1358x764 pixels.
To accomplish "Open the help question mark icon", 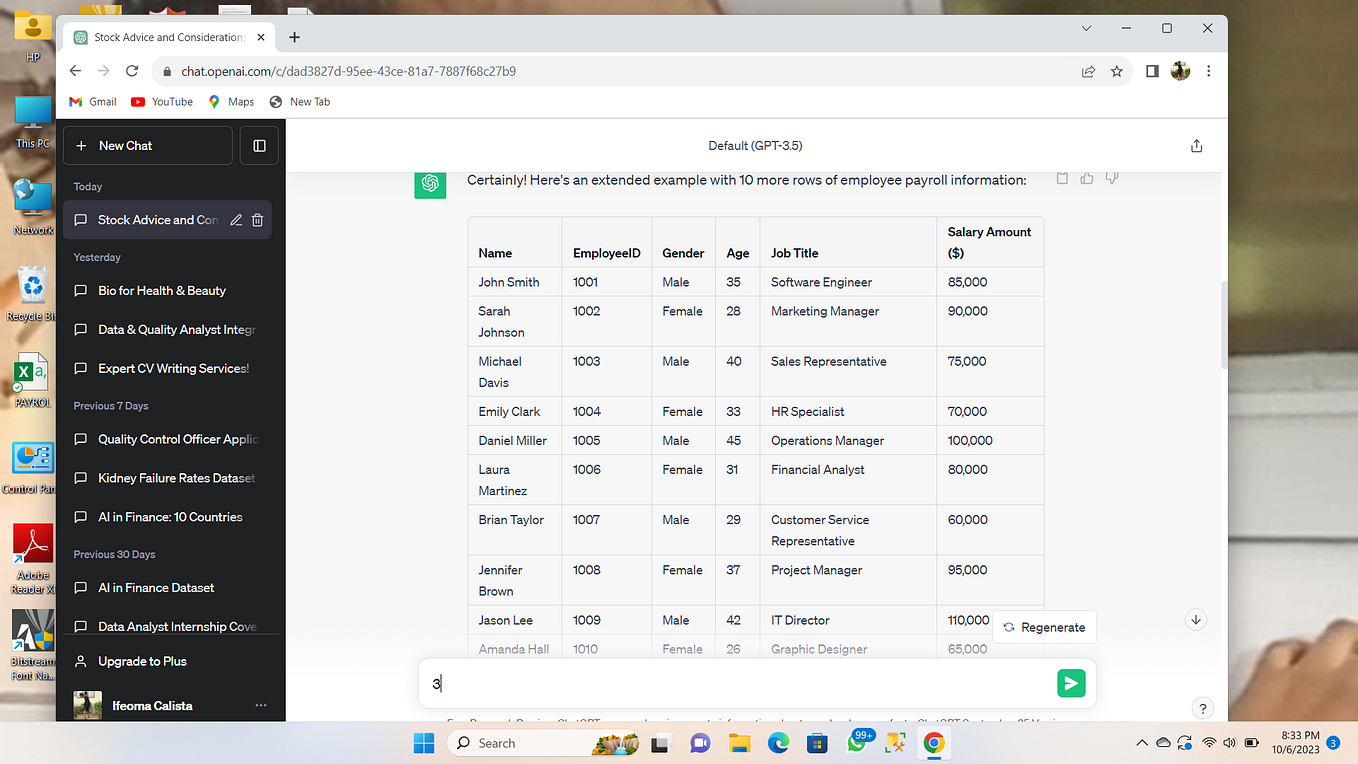I will click(x=1203, y=707).
